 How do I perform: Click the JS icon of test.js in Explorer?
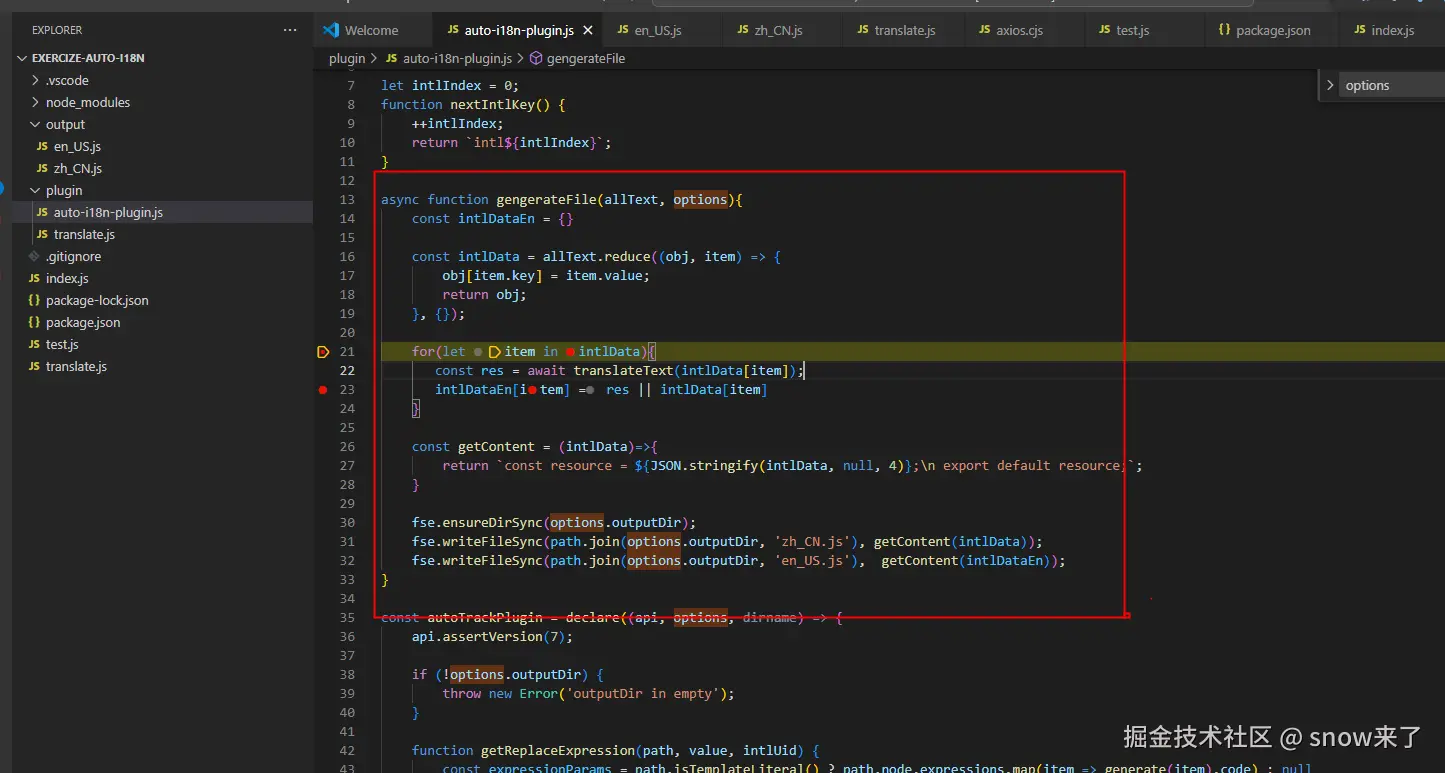(34, 345)
